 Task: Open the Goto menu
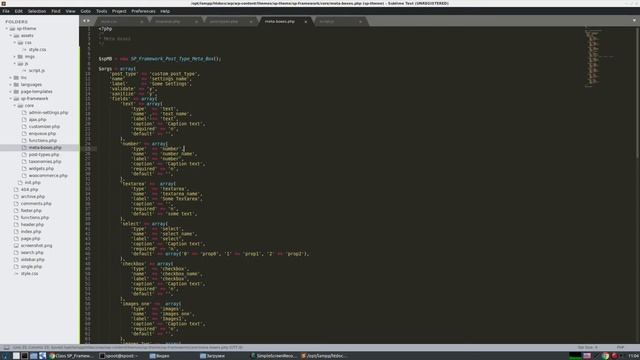[x=86, y=11]
